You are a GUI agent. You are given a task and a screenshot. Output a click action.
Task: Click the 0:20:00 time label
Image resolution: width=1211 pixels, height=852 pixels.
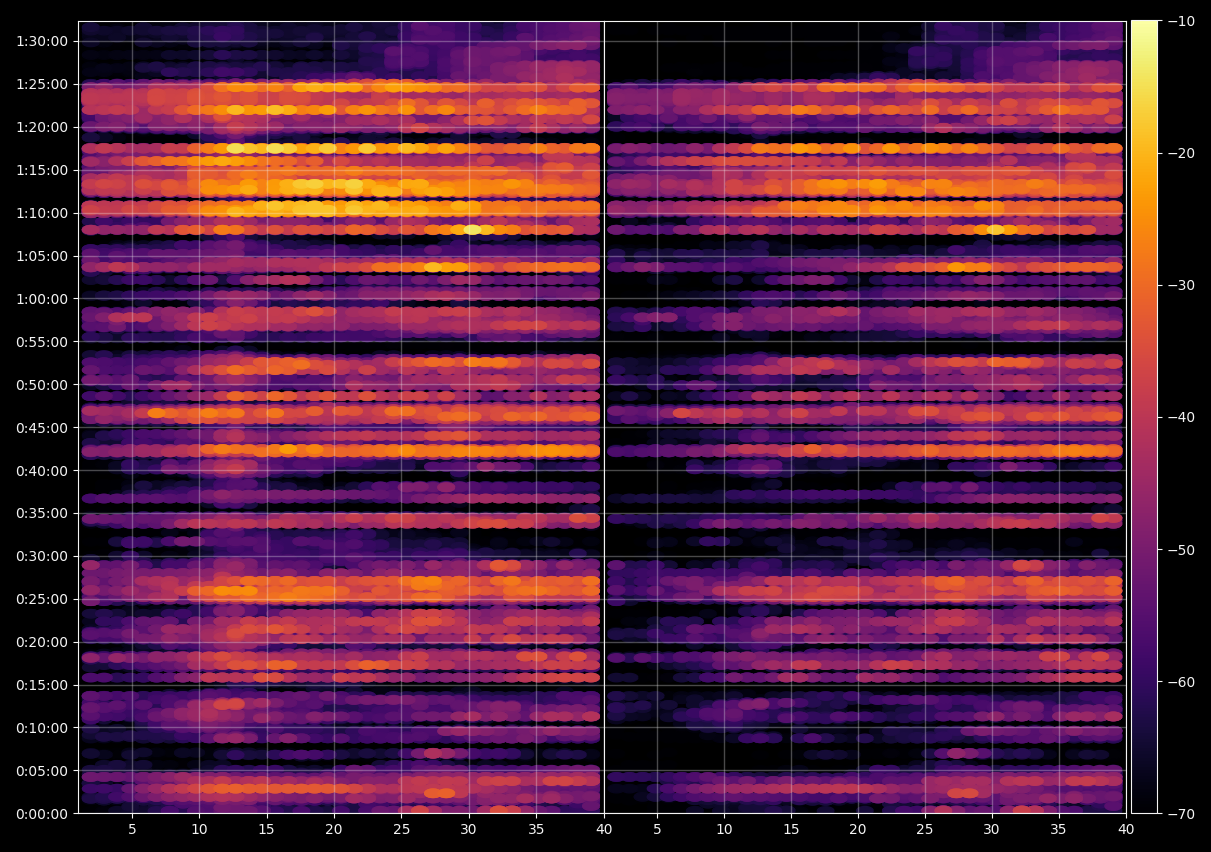(42, 642)
